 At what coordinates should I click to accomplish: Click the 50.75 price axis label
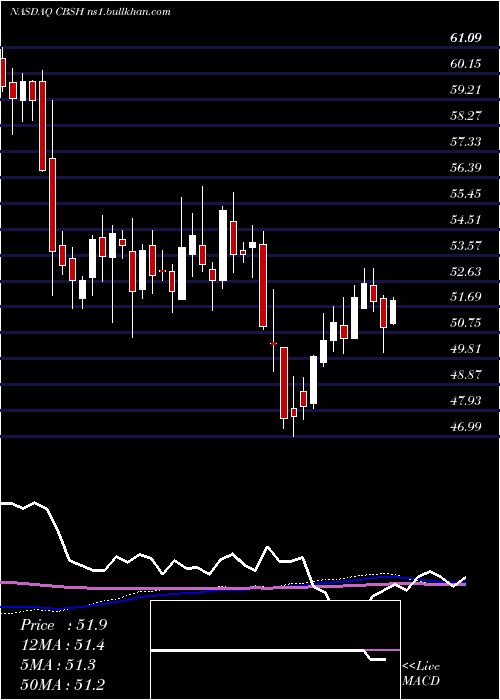466,323
